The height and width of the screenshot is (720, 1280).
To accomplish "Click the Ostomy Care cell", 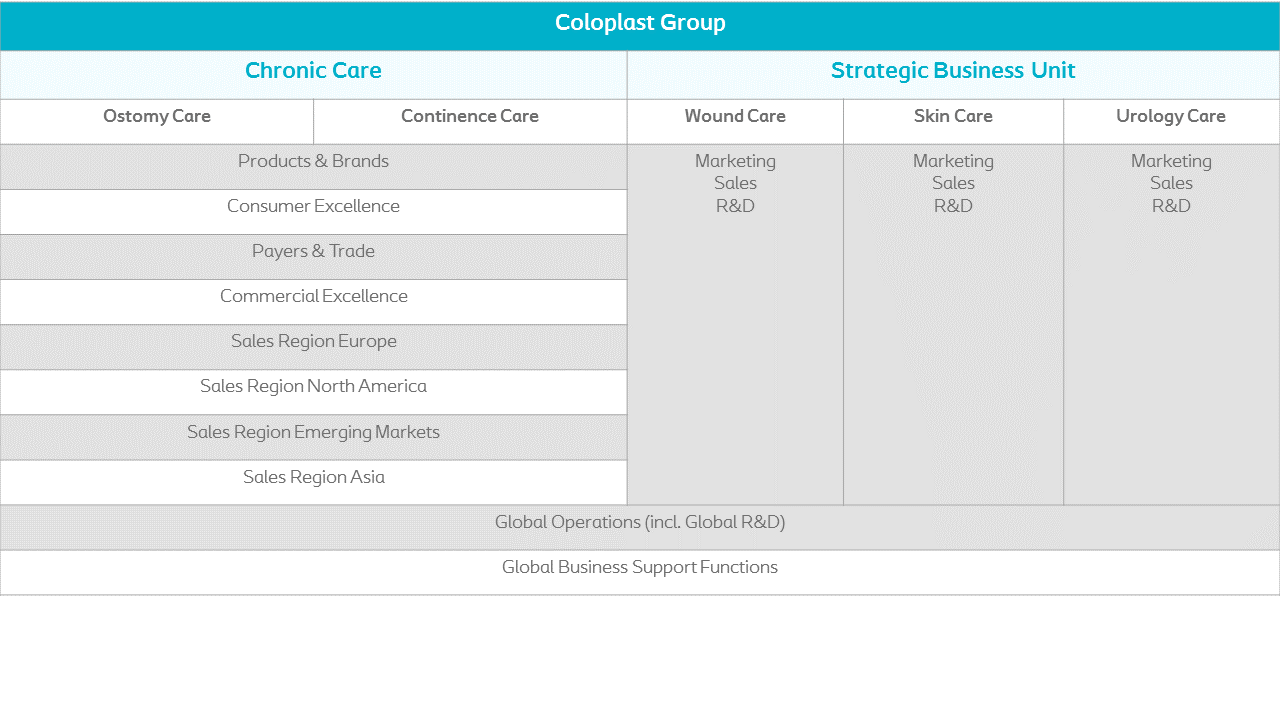I will [x=157, y=121].
